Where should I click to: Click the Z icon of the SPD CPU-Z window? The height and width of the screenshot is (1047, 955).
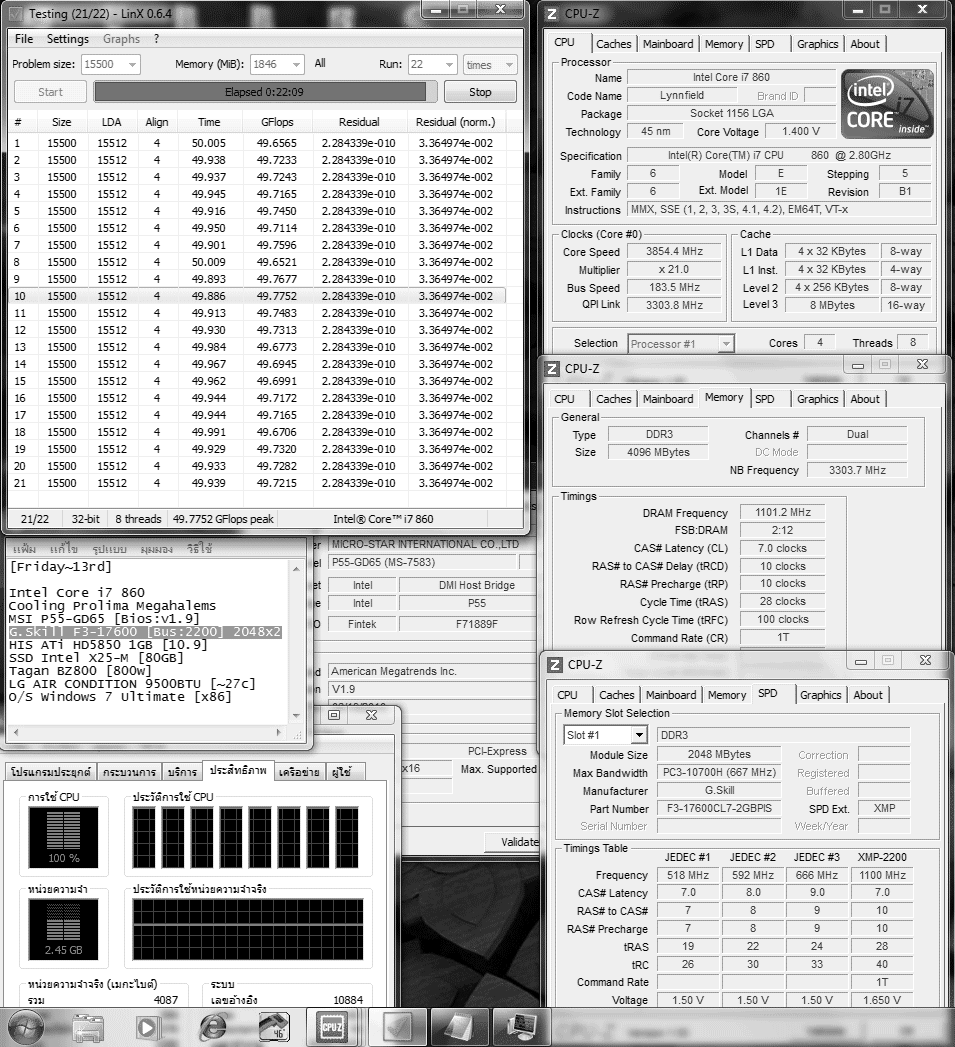coord(554,664)
